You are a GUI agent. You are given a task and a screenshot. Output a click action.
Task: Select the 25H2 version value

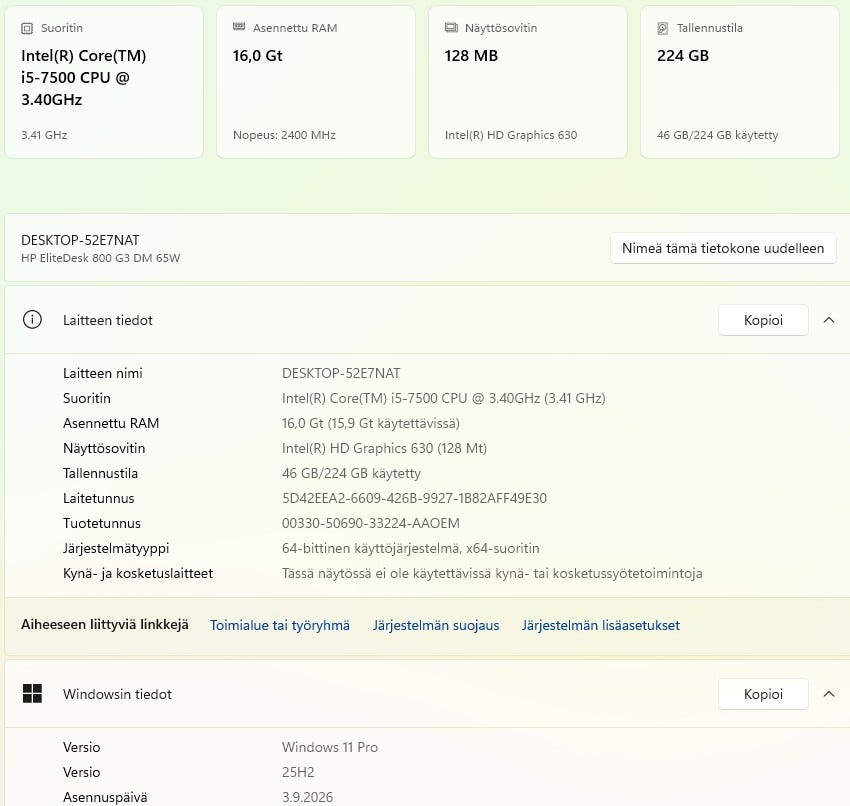[x=298, y=772]
